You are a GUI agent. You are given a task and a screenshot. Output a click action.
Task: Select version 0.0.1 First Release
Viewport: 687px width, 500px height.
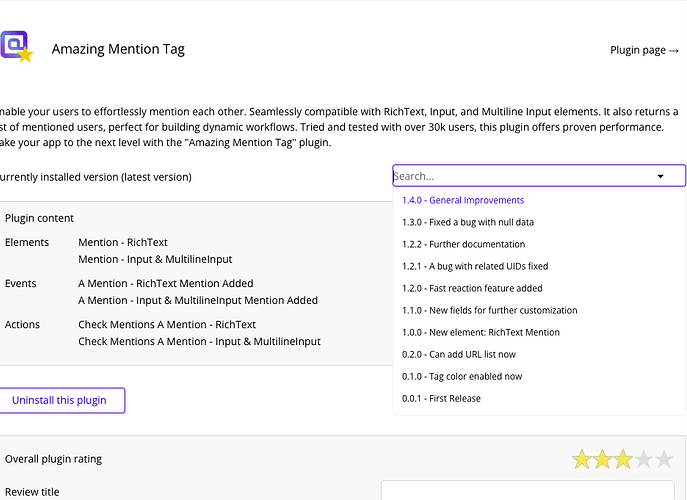tap(441, 398)
